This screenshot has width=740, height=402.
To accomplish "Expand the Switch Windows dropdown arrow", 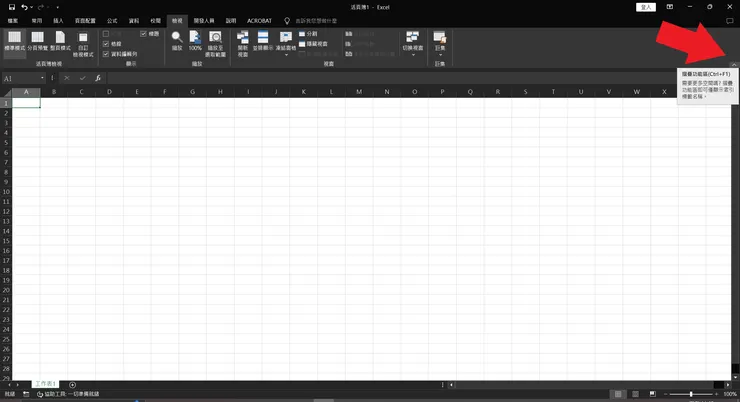I will click(x=413, y=55).
